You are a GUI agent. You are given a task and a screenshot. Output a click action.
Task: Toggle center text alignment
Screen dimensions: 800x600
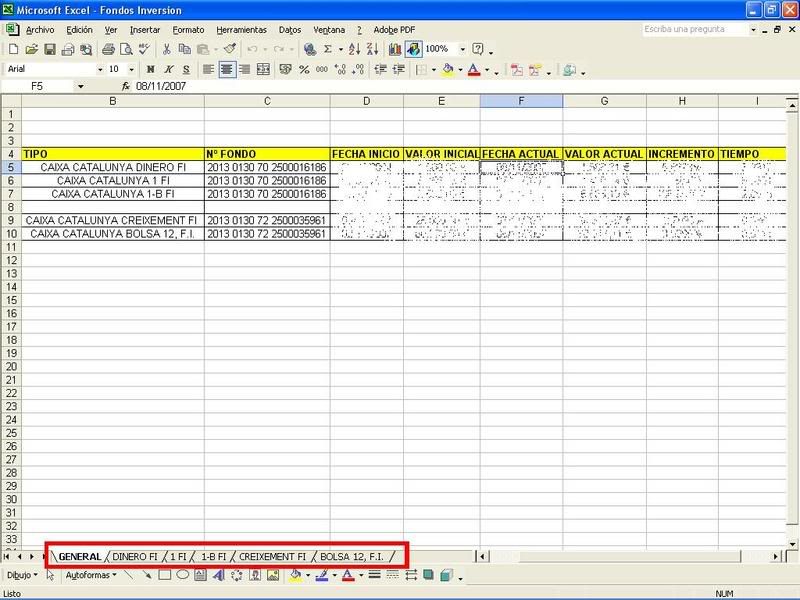click(227, 69)
